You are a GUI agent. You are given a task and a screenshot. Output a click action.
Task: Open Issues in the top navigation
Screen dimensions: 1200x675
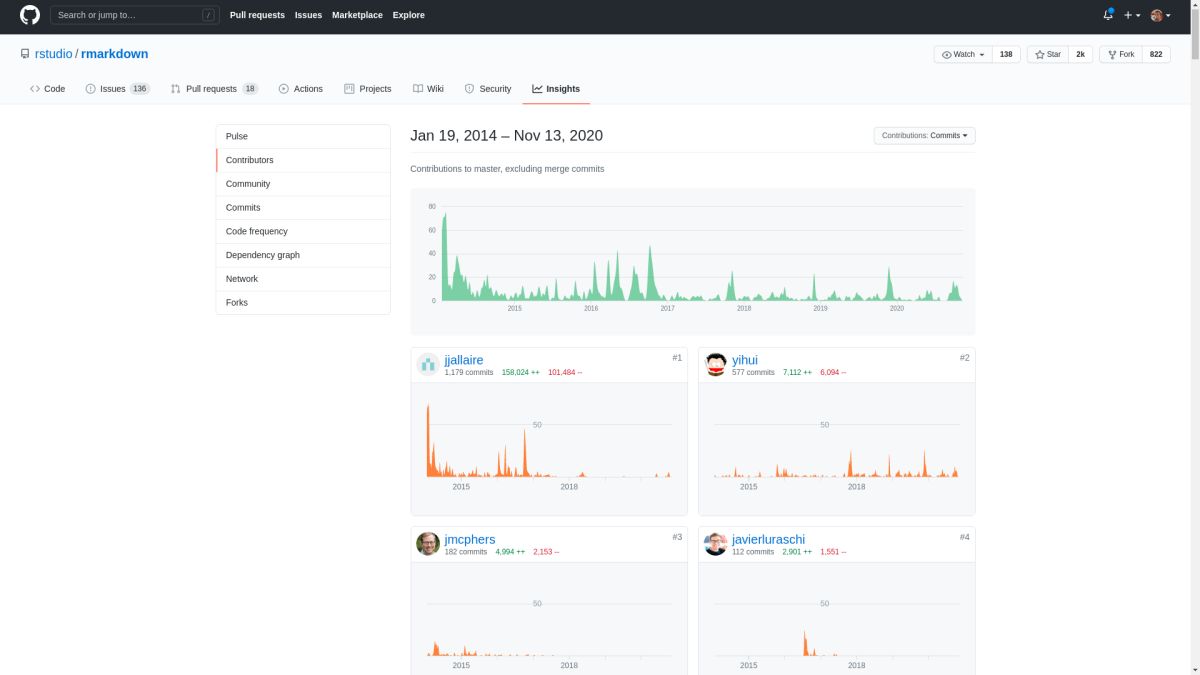tap(308, 15)
